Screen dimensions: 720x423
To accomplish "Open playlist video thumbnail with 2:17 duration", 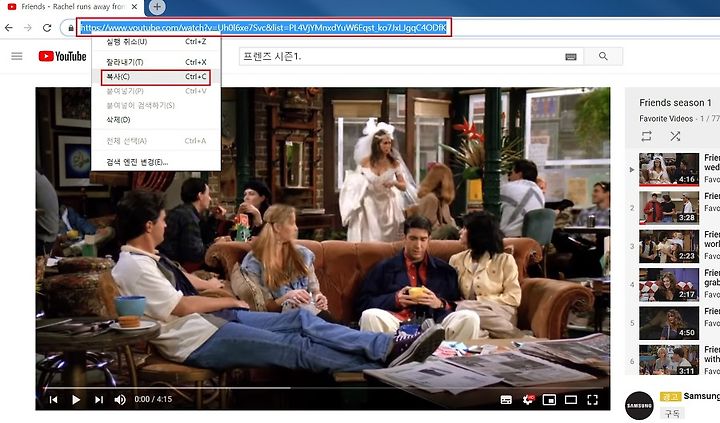I will pos(669,285).
